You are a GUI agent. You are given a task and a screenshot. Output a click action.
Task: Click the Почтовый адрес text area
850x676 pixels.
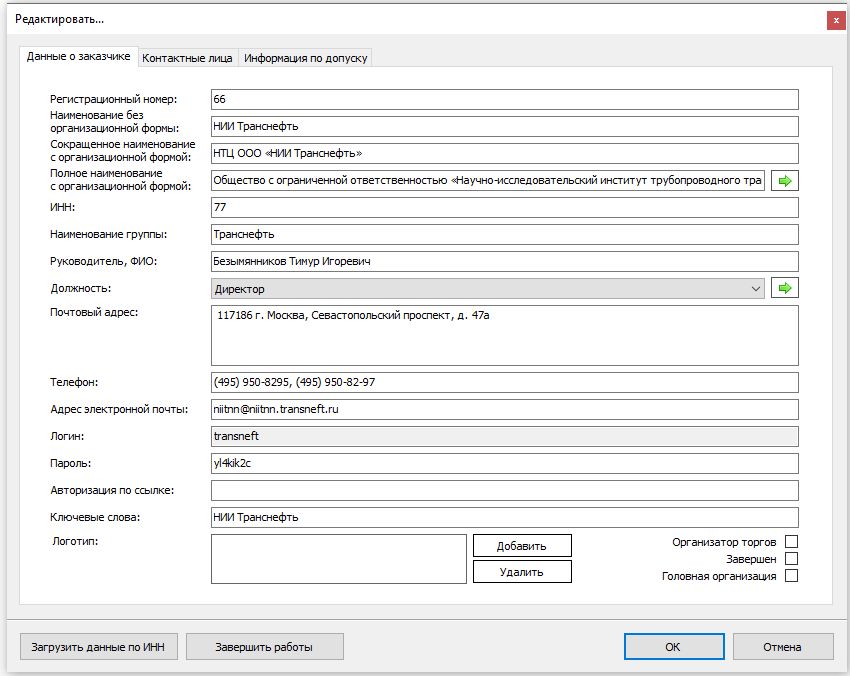tap(505, 336)
